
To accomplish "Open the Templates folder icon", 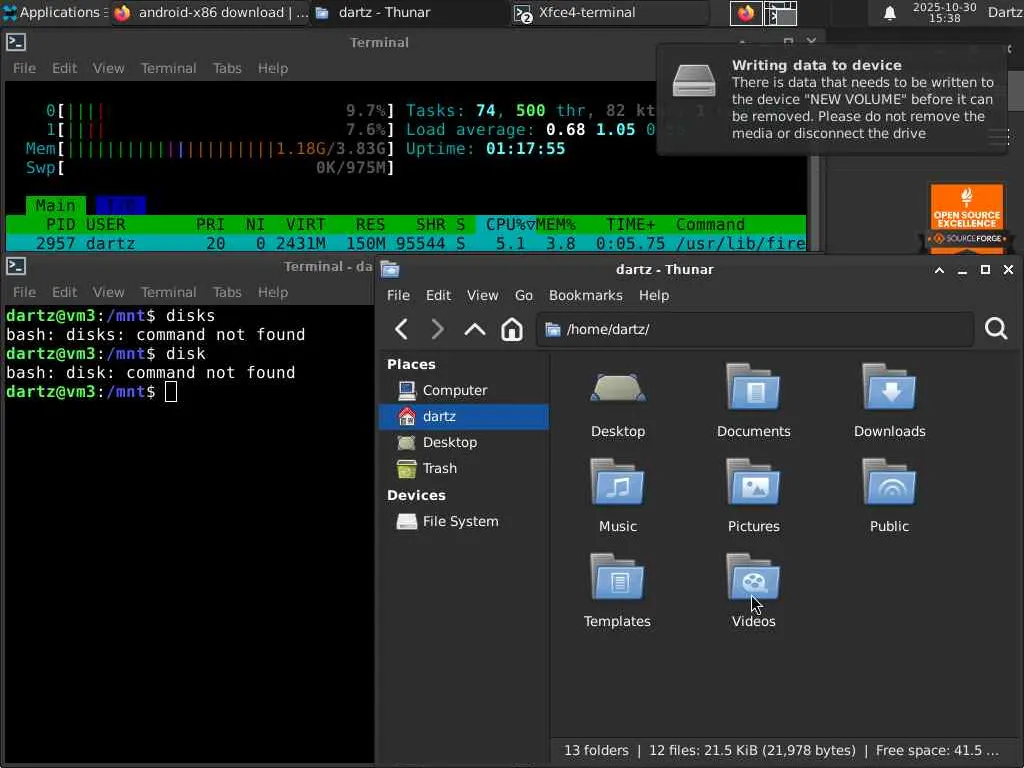I will [x=617, y=579].
